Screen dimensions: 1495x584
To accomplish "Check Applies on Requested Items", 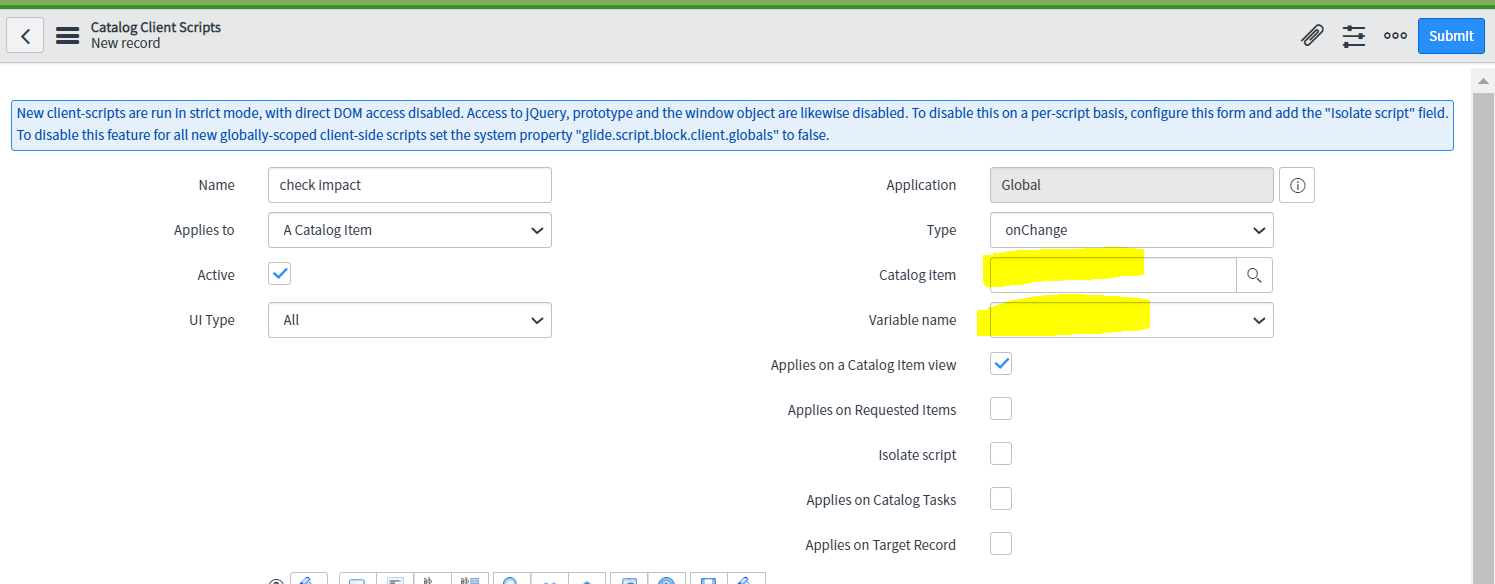I will pyautogui.click(x=1001, y=408).
